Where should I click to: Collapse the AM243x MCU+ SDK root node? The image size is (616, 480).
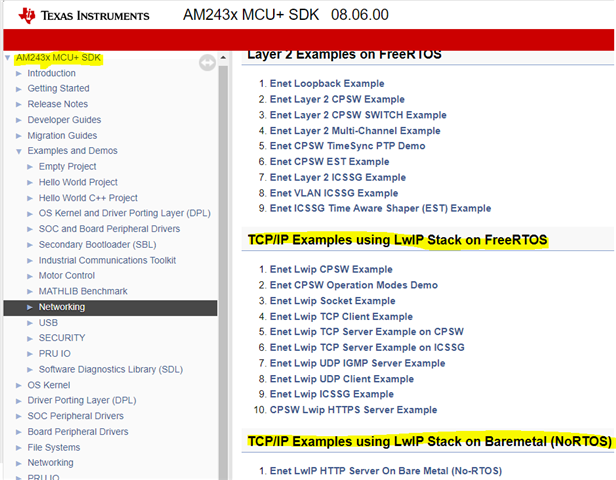7,58
